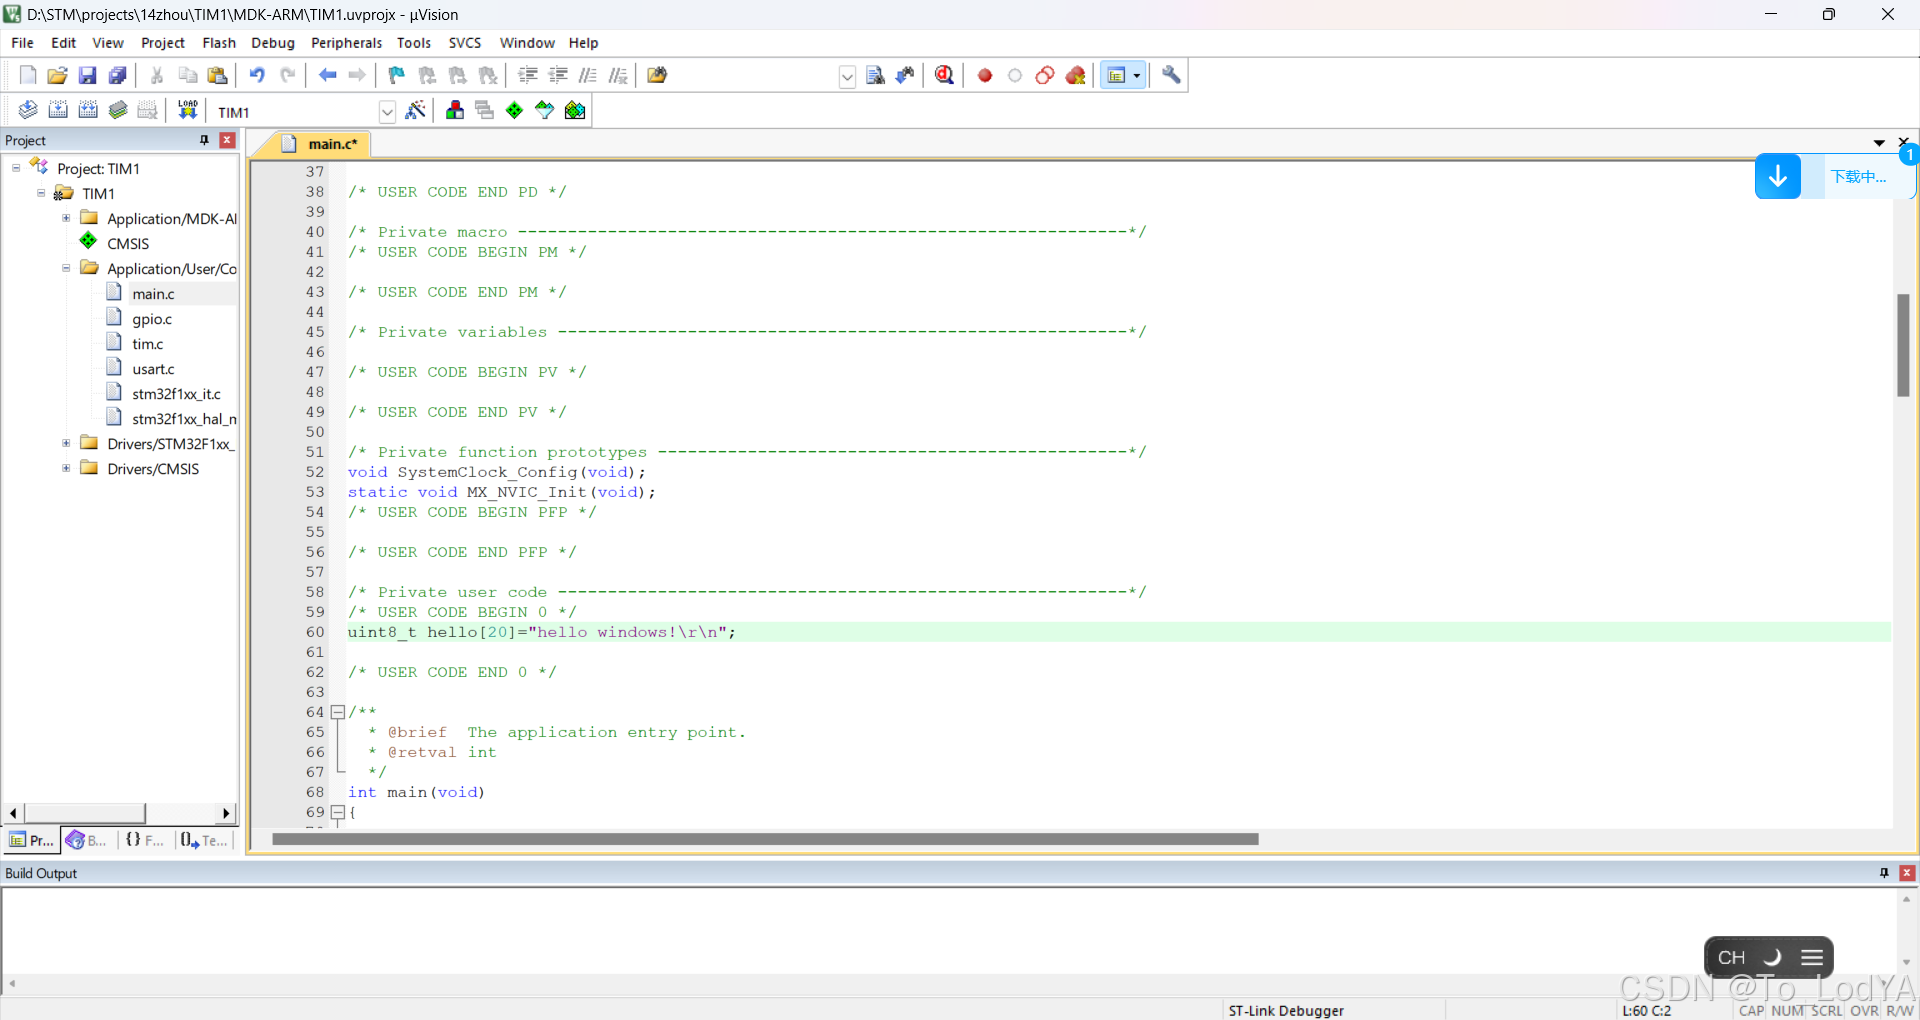Viewport: 1920px width, 1020px height.
Task: Collapse the TIM1 target node
Action: pyautogui.click(x=41, y=193)
